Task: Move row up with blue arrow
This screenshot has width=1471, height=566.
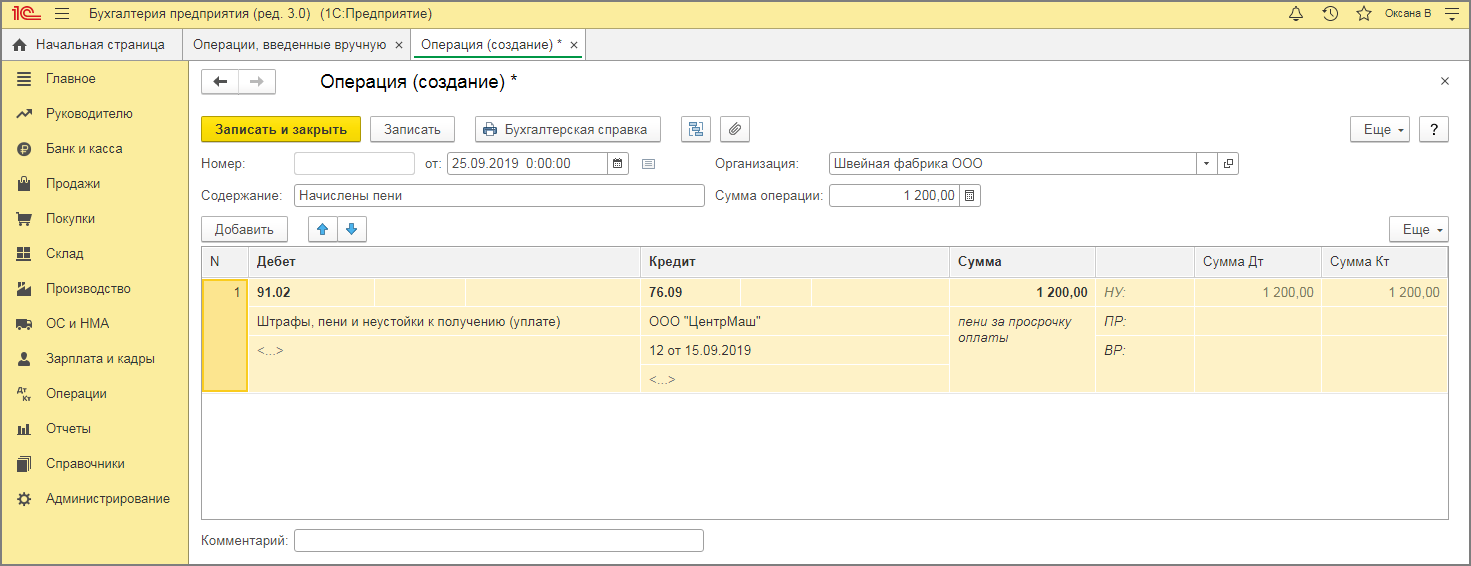Action: (322, 229)
